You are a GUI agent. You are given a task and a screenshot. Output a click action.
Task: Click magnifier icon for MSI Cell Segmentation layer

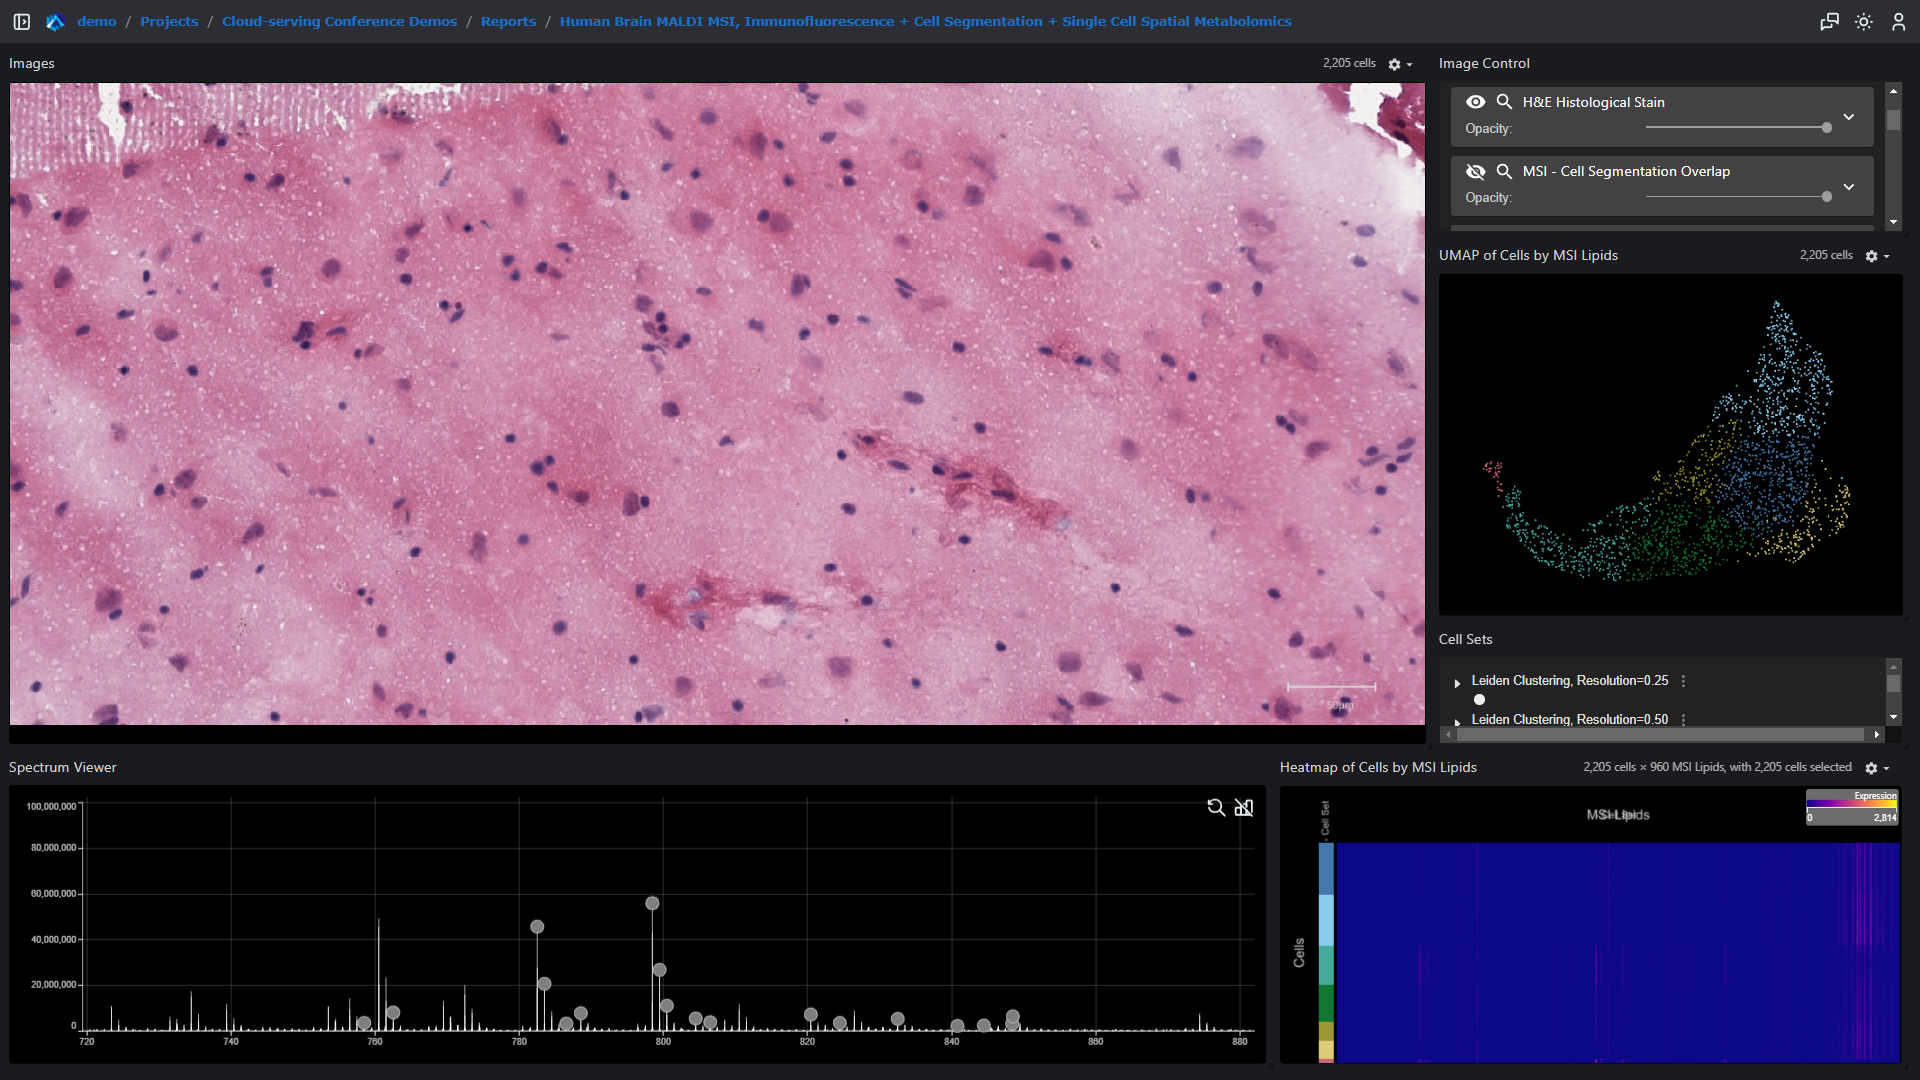point(1504,171)
